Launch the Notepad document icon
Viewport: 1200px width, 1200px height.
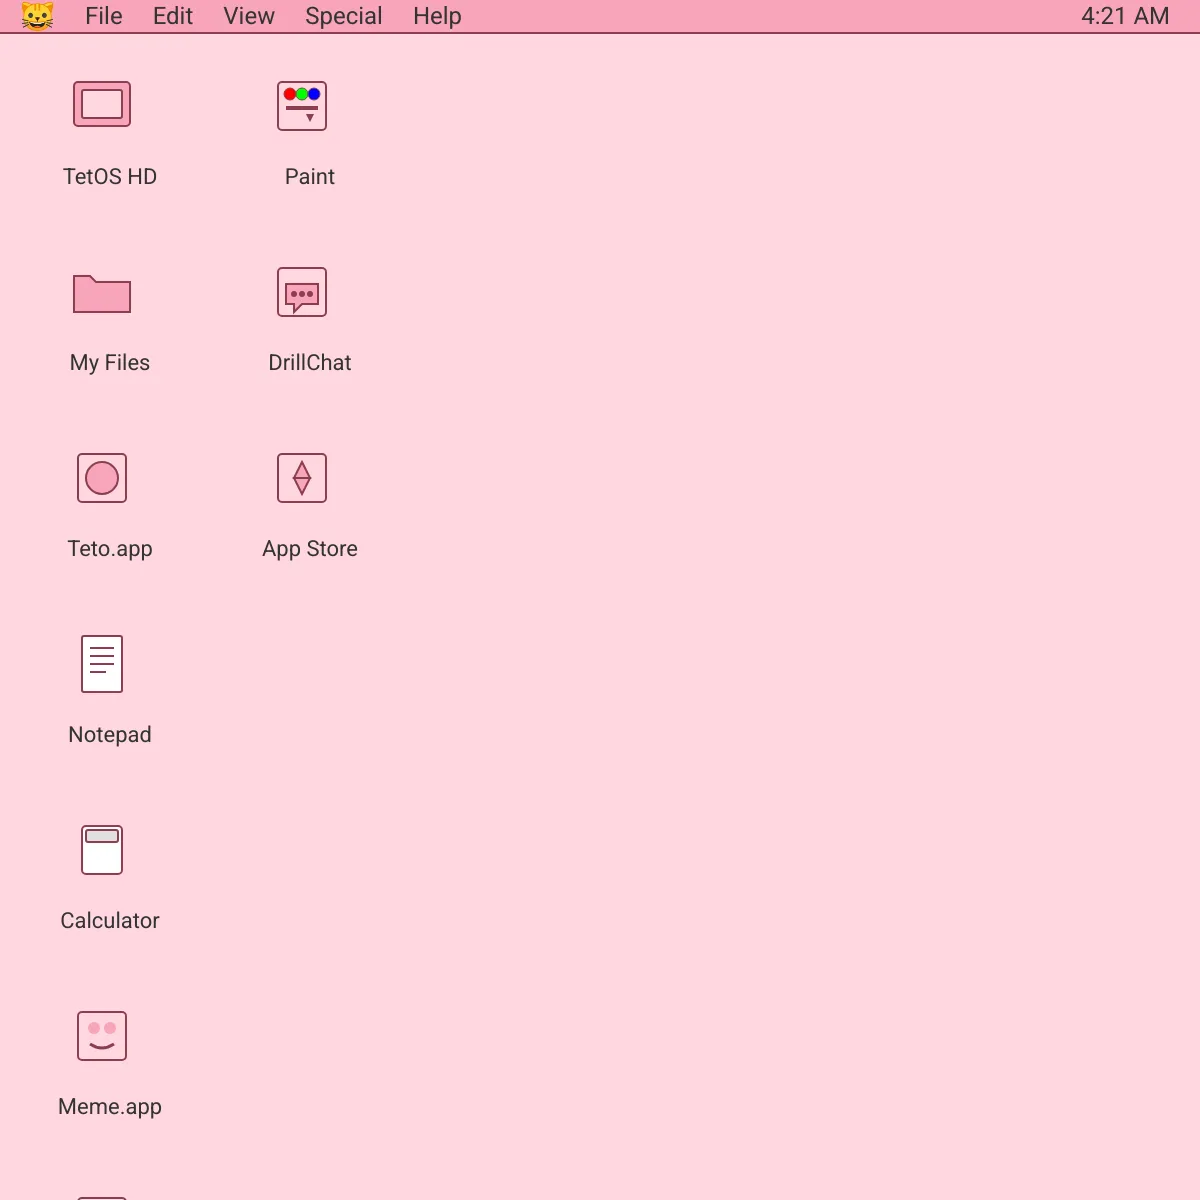pyautogui.click(x=102, y=664)
